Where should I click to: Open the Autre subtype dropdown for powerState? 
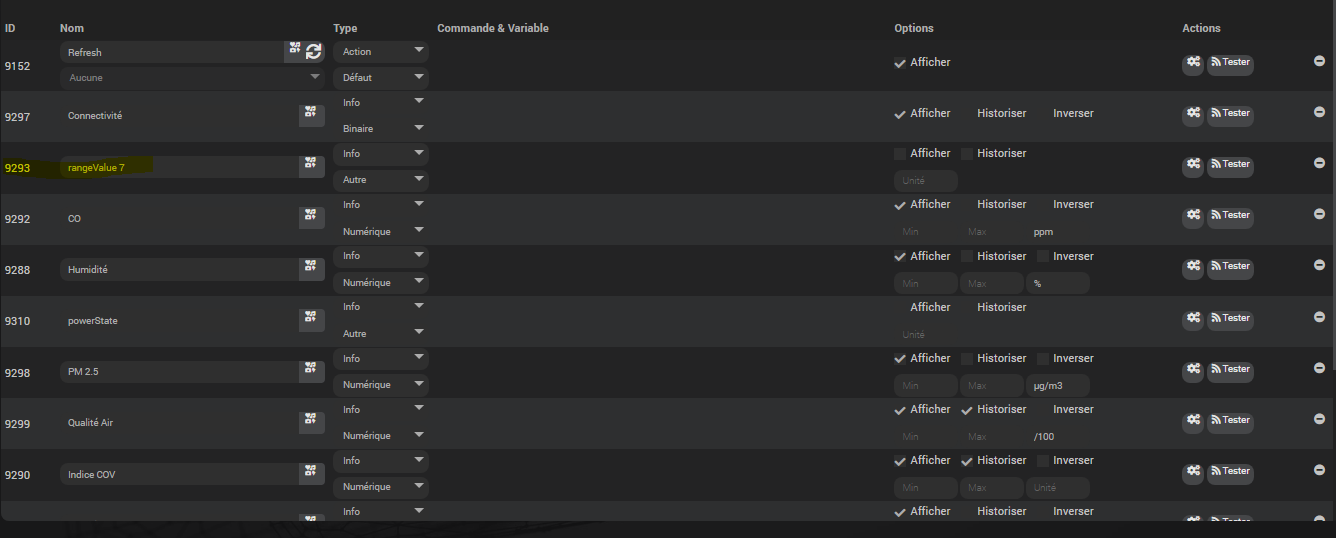[x=381, y=334]
